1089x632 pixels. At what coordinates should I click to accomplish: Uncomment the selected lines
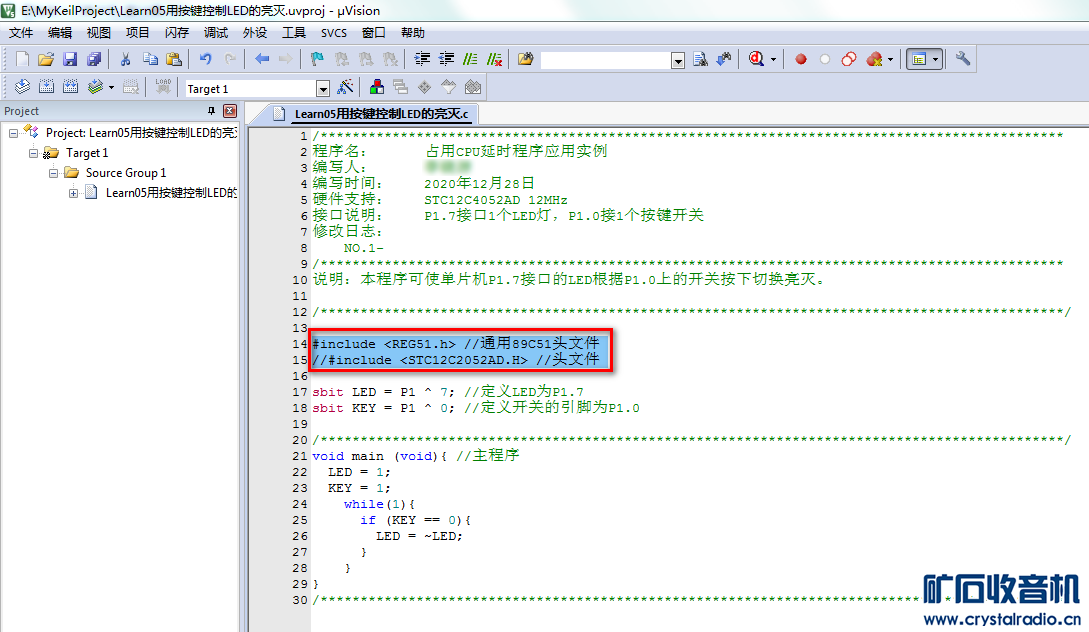pos(494,60)
